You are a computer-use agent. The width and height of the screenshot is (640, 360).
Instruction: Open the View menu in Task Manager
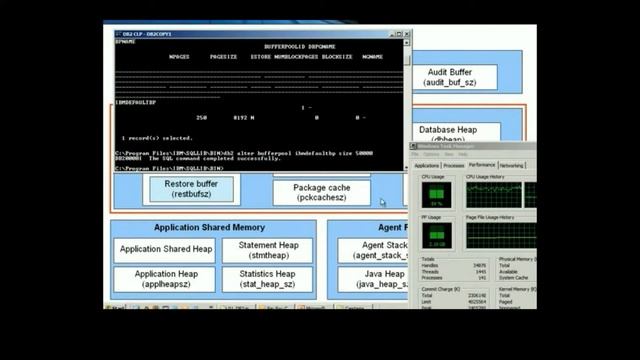point(449,154)
